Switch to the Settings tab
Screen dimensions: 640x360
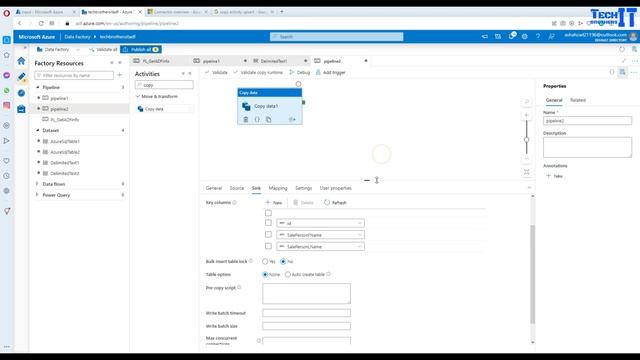(x=304, y=188)
